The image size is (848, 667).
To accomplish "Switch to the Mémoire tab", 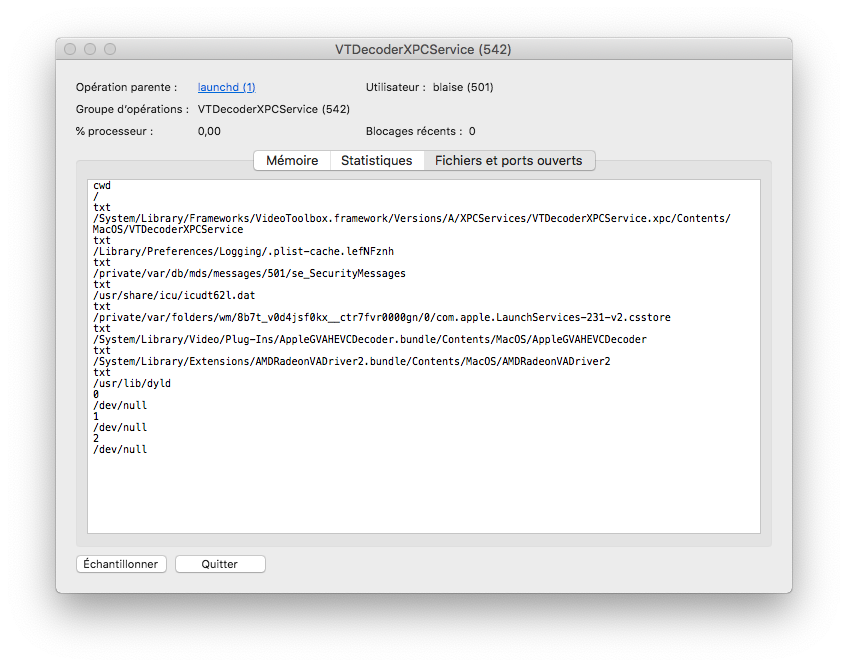I will [292, 161].
